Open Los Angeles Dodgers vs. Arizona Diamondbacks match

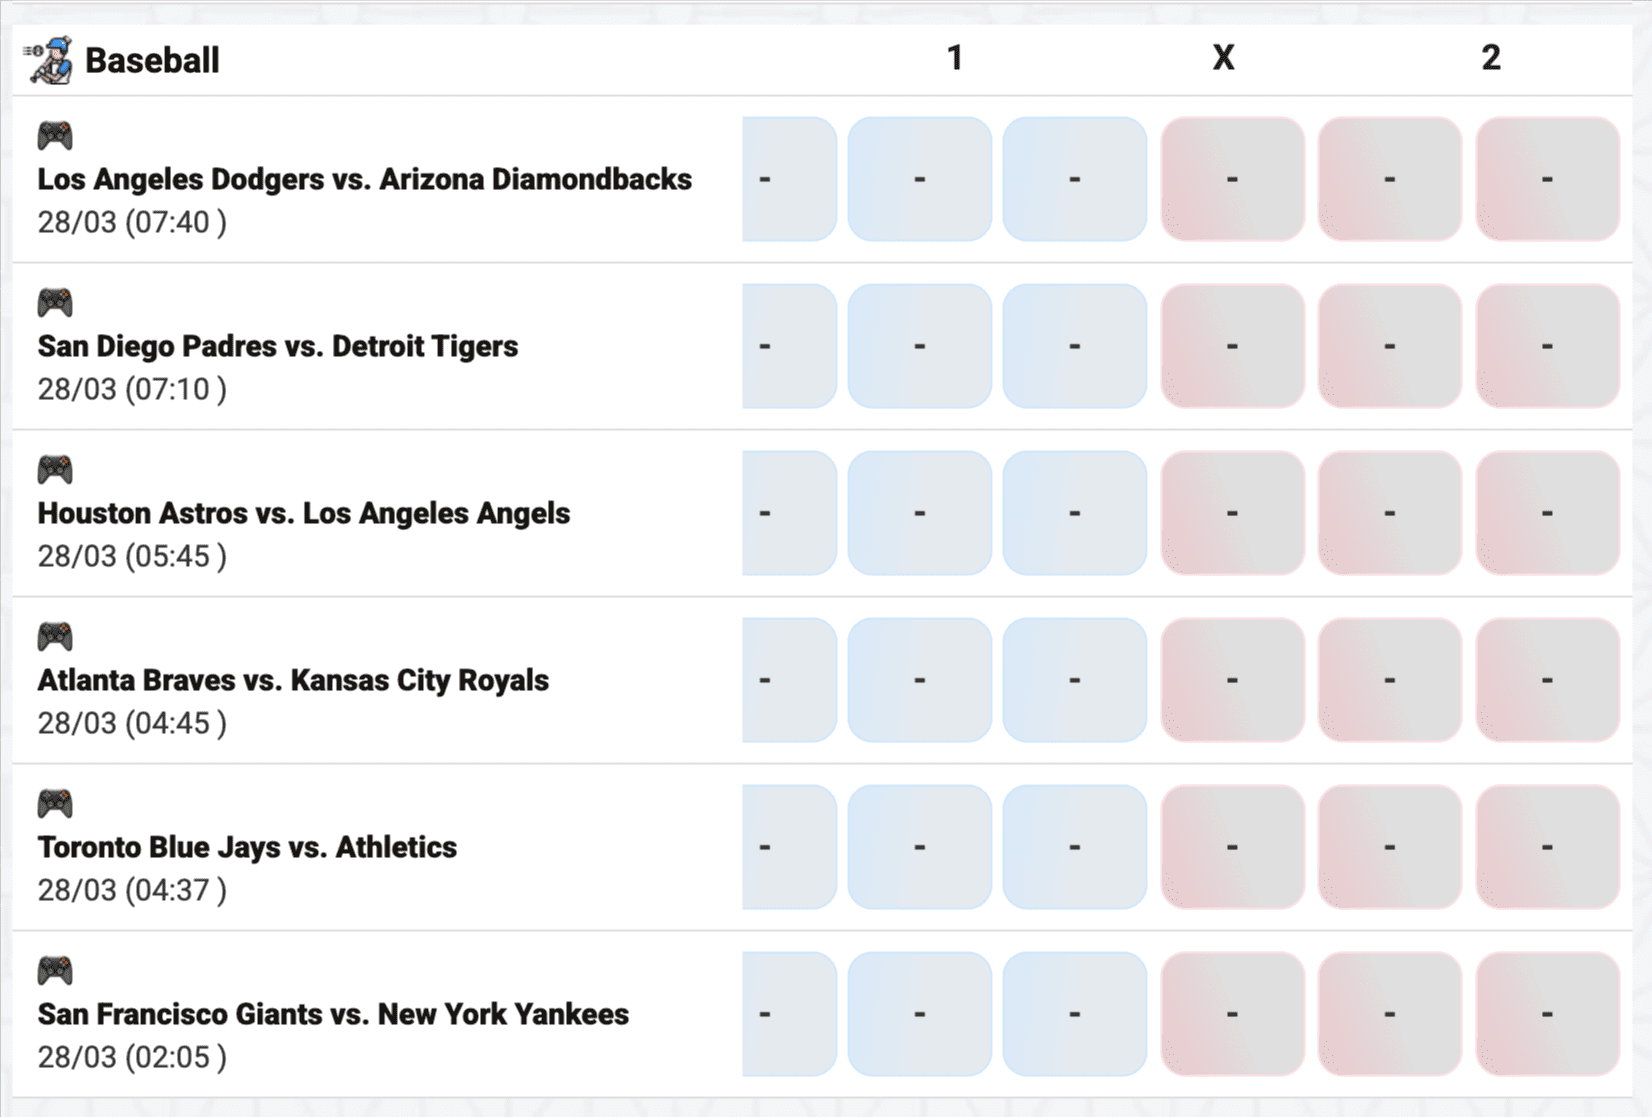(x=364, y=179)
